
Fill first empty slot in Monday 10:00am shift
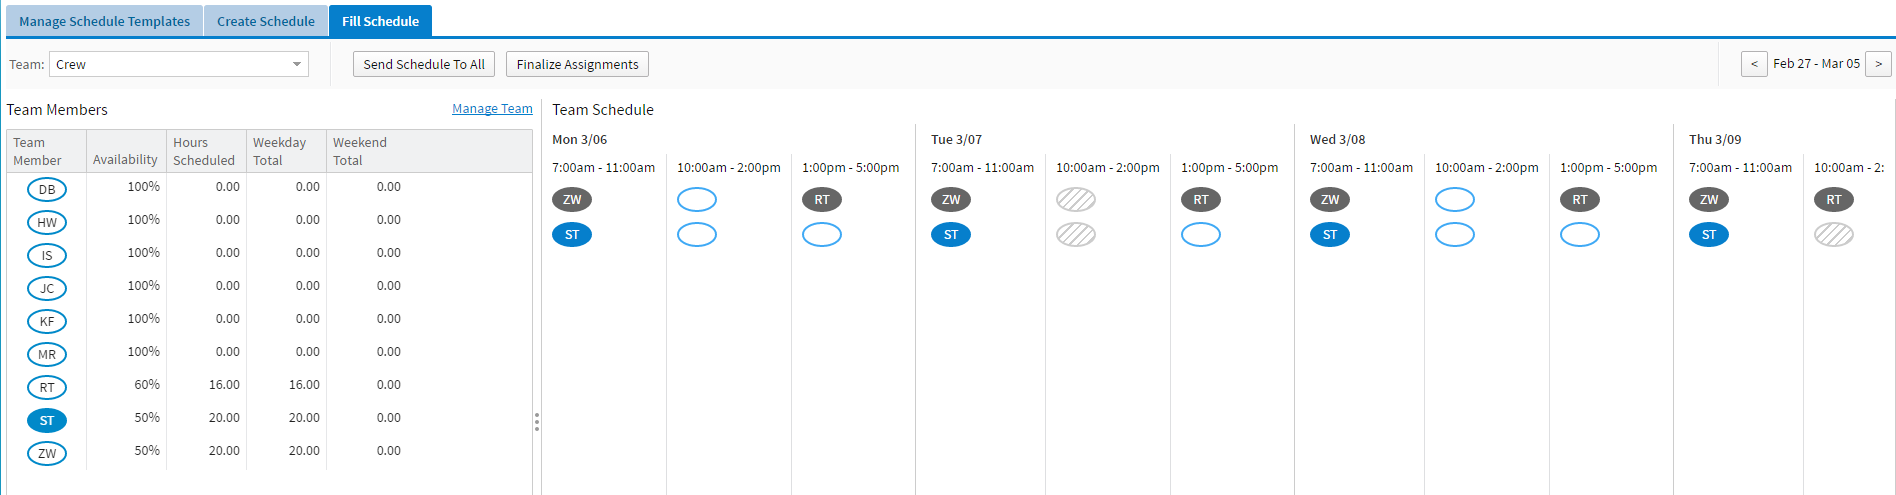pos(697,199)
